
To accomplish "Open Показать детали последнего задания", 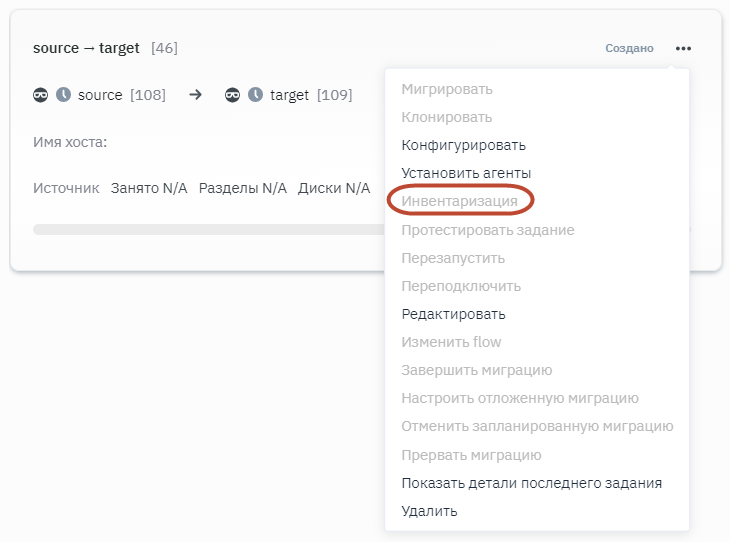I will point(531,483).
